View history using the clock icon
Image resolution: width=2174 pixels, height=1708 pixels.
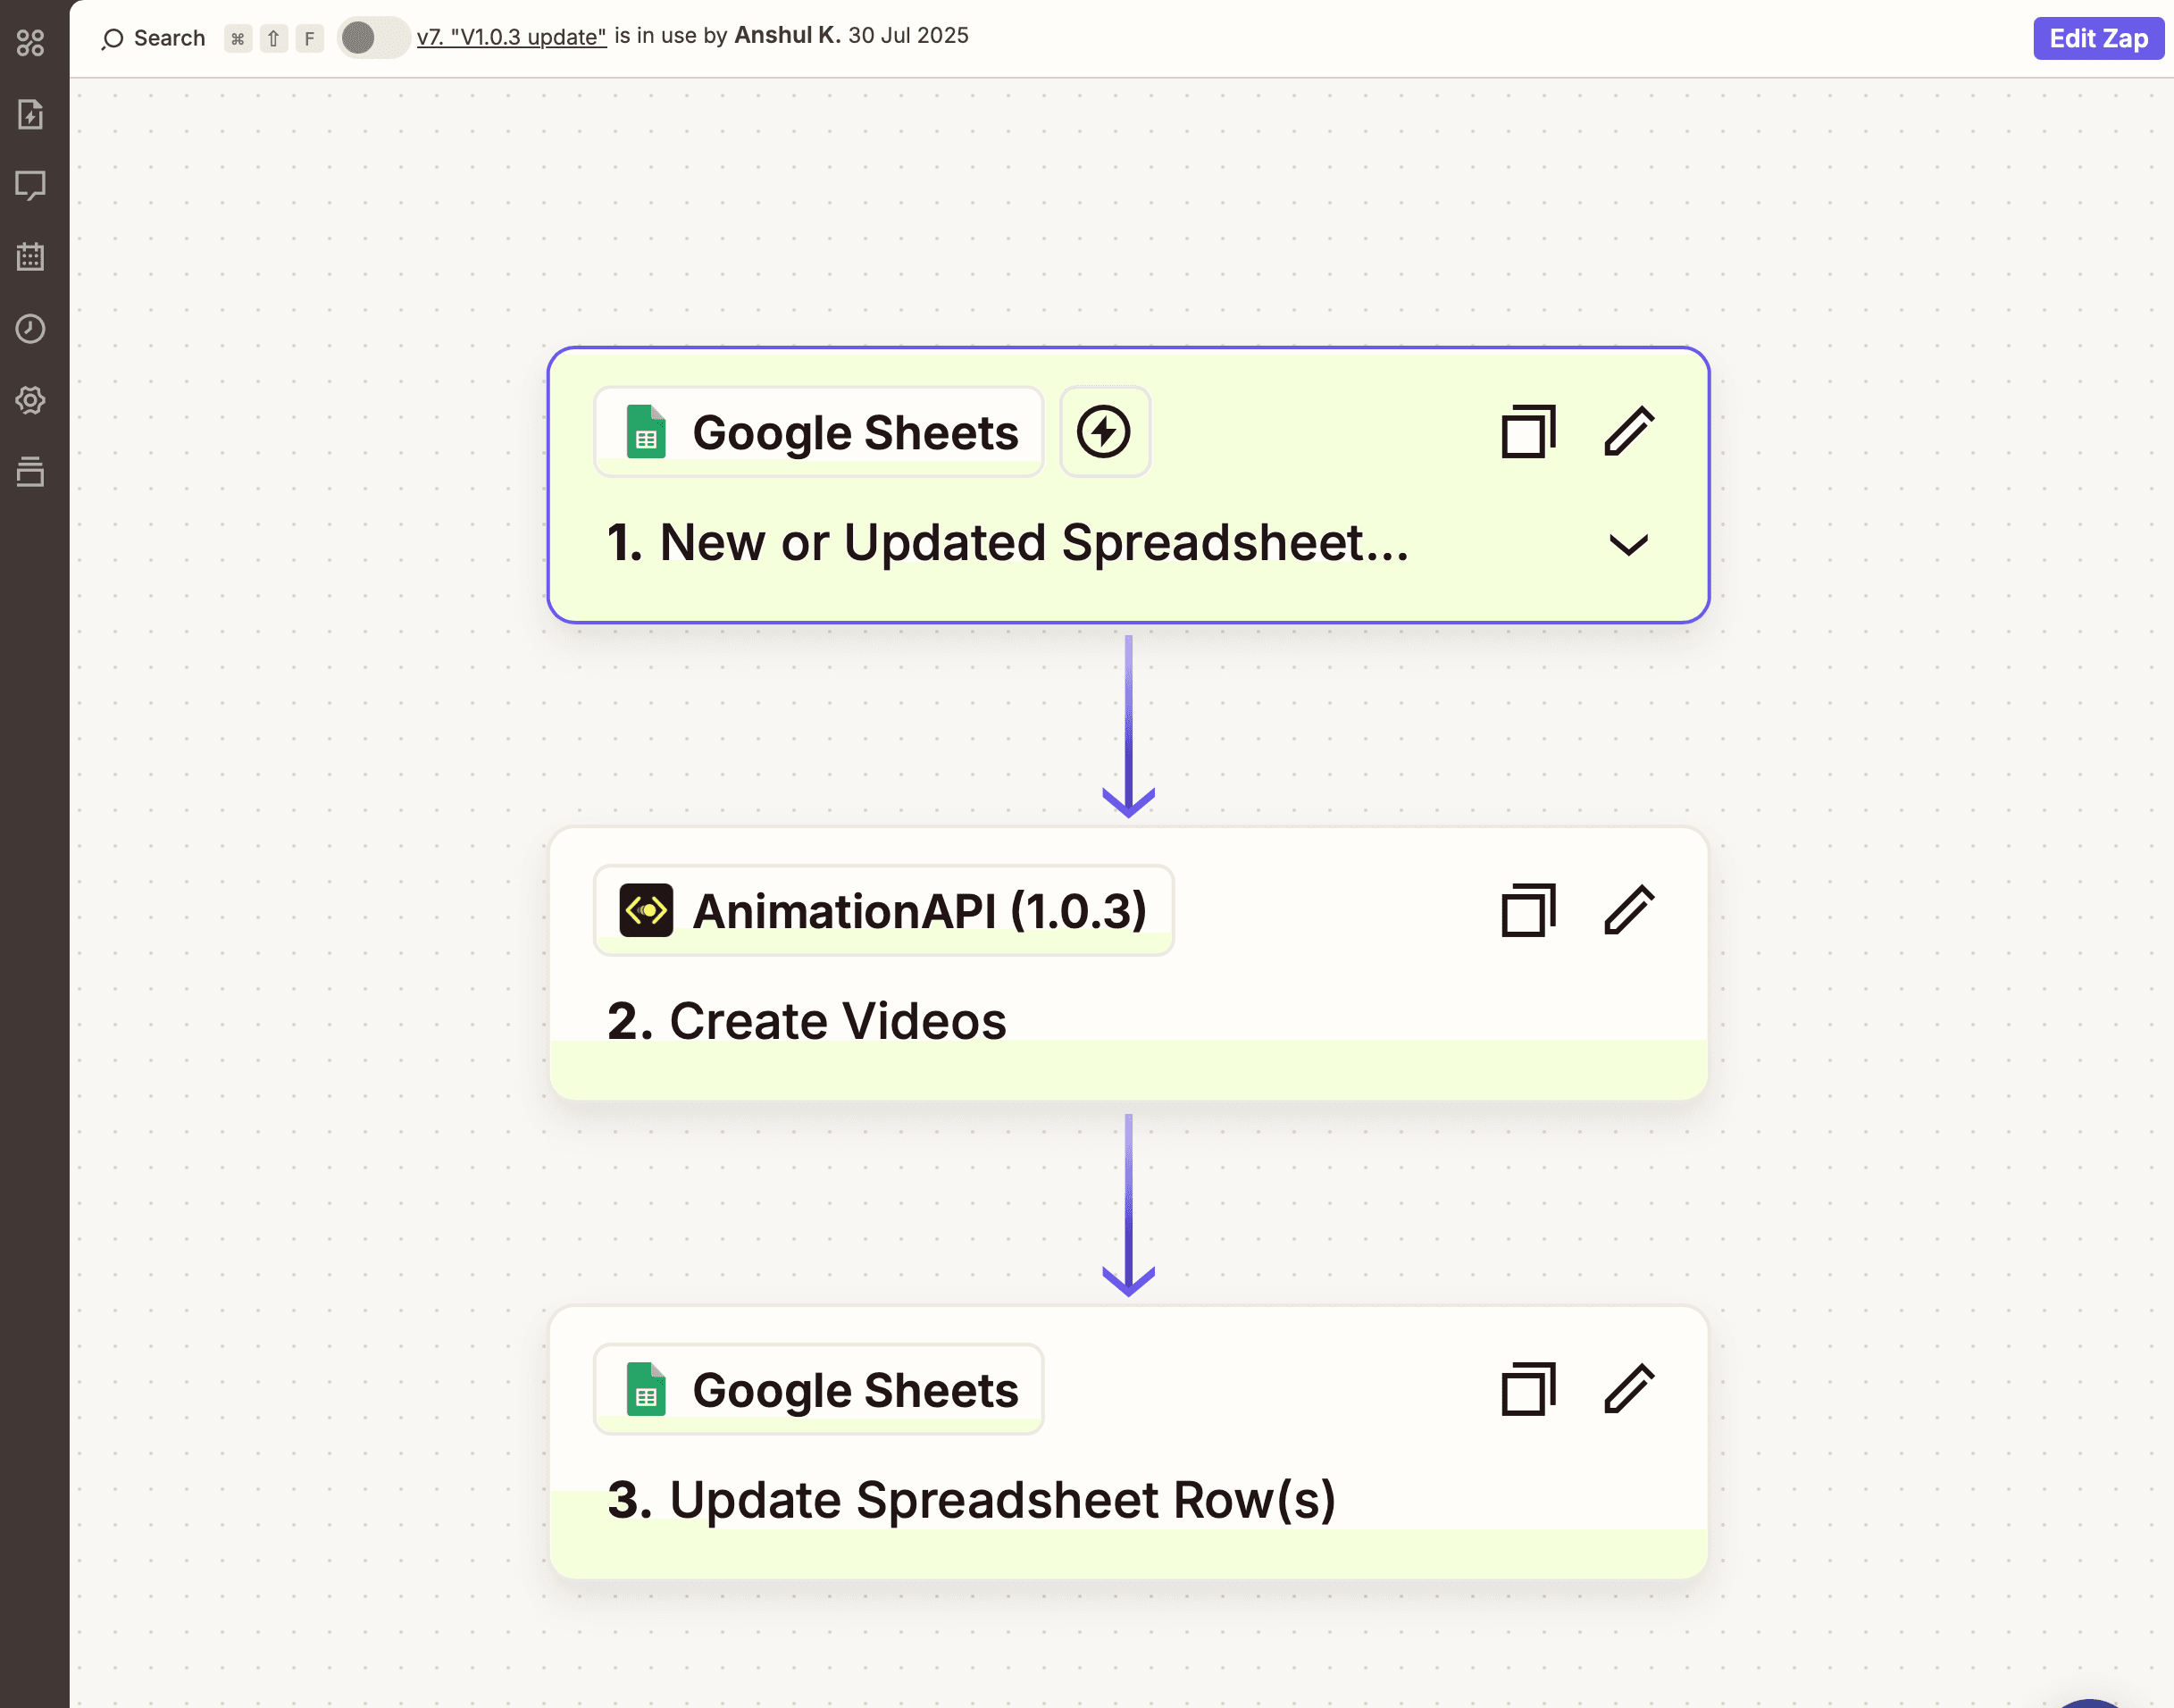coord(31,329)
